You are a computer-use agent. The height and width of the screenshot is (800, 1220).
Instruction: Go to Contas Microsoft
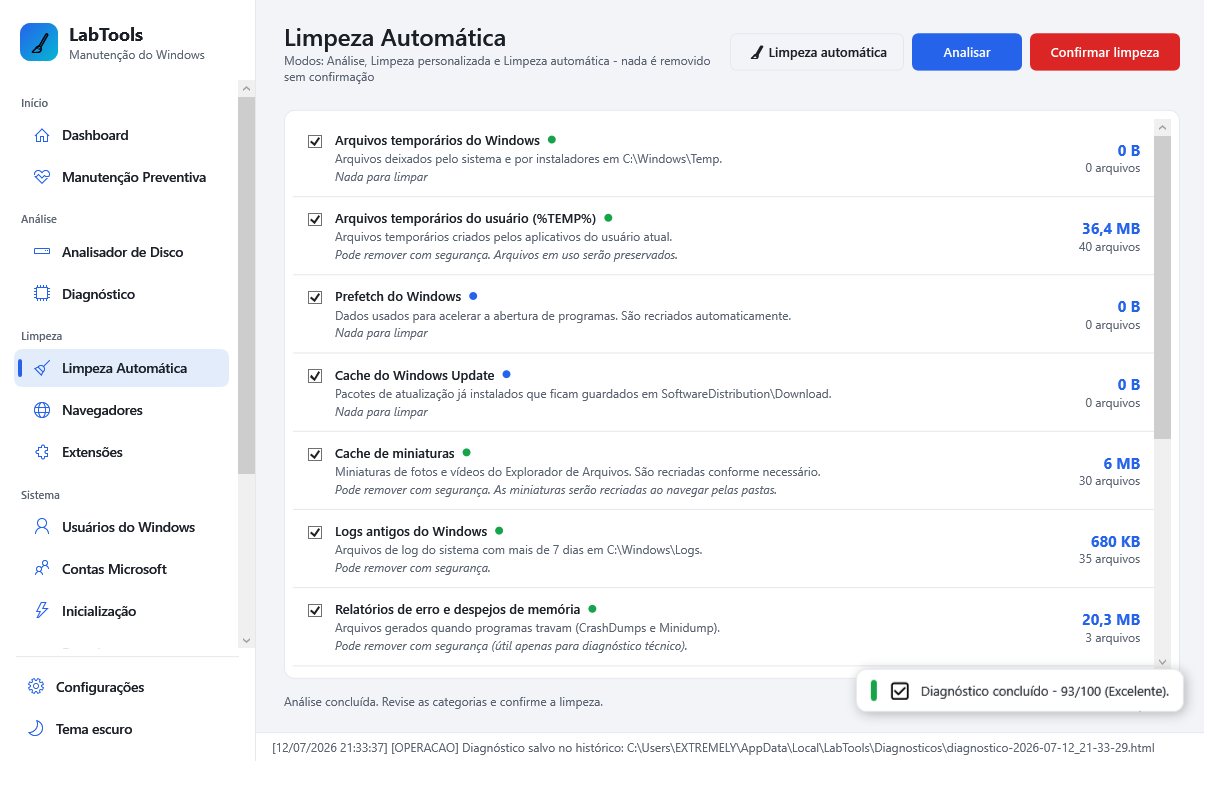[122, 569]
